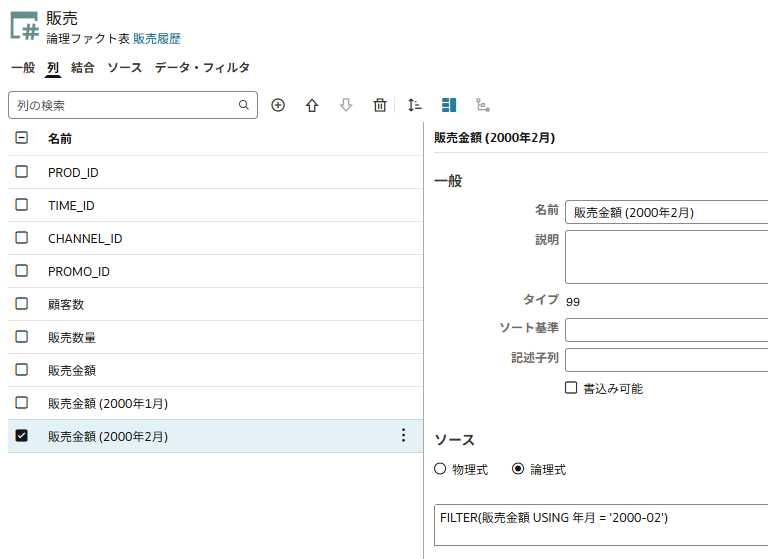
Task: Select the 販売数量 column row
Action: (x=216, y=337)
